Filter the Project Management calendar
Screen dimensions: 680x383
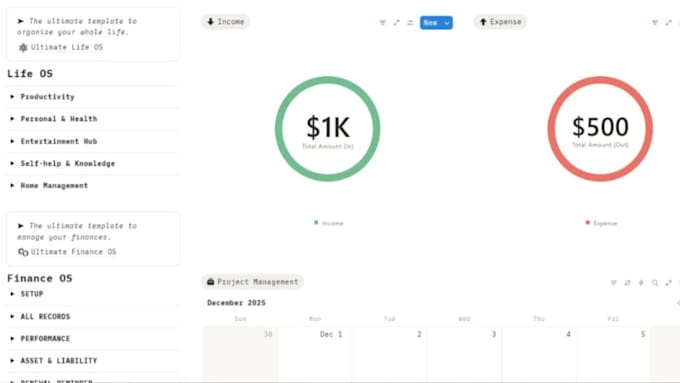[613, 283]
